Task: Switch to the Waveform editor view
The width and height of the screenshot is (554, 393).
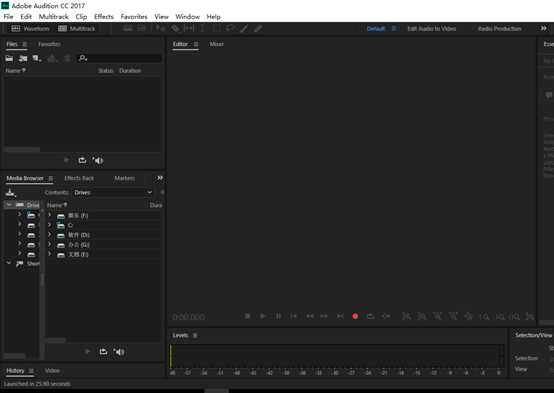Action: 30,29
